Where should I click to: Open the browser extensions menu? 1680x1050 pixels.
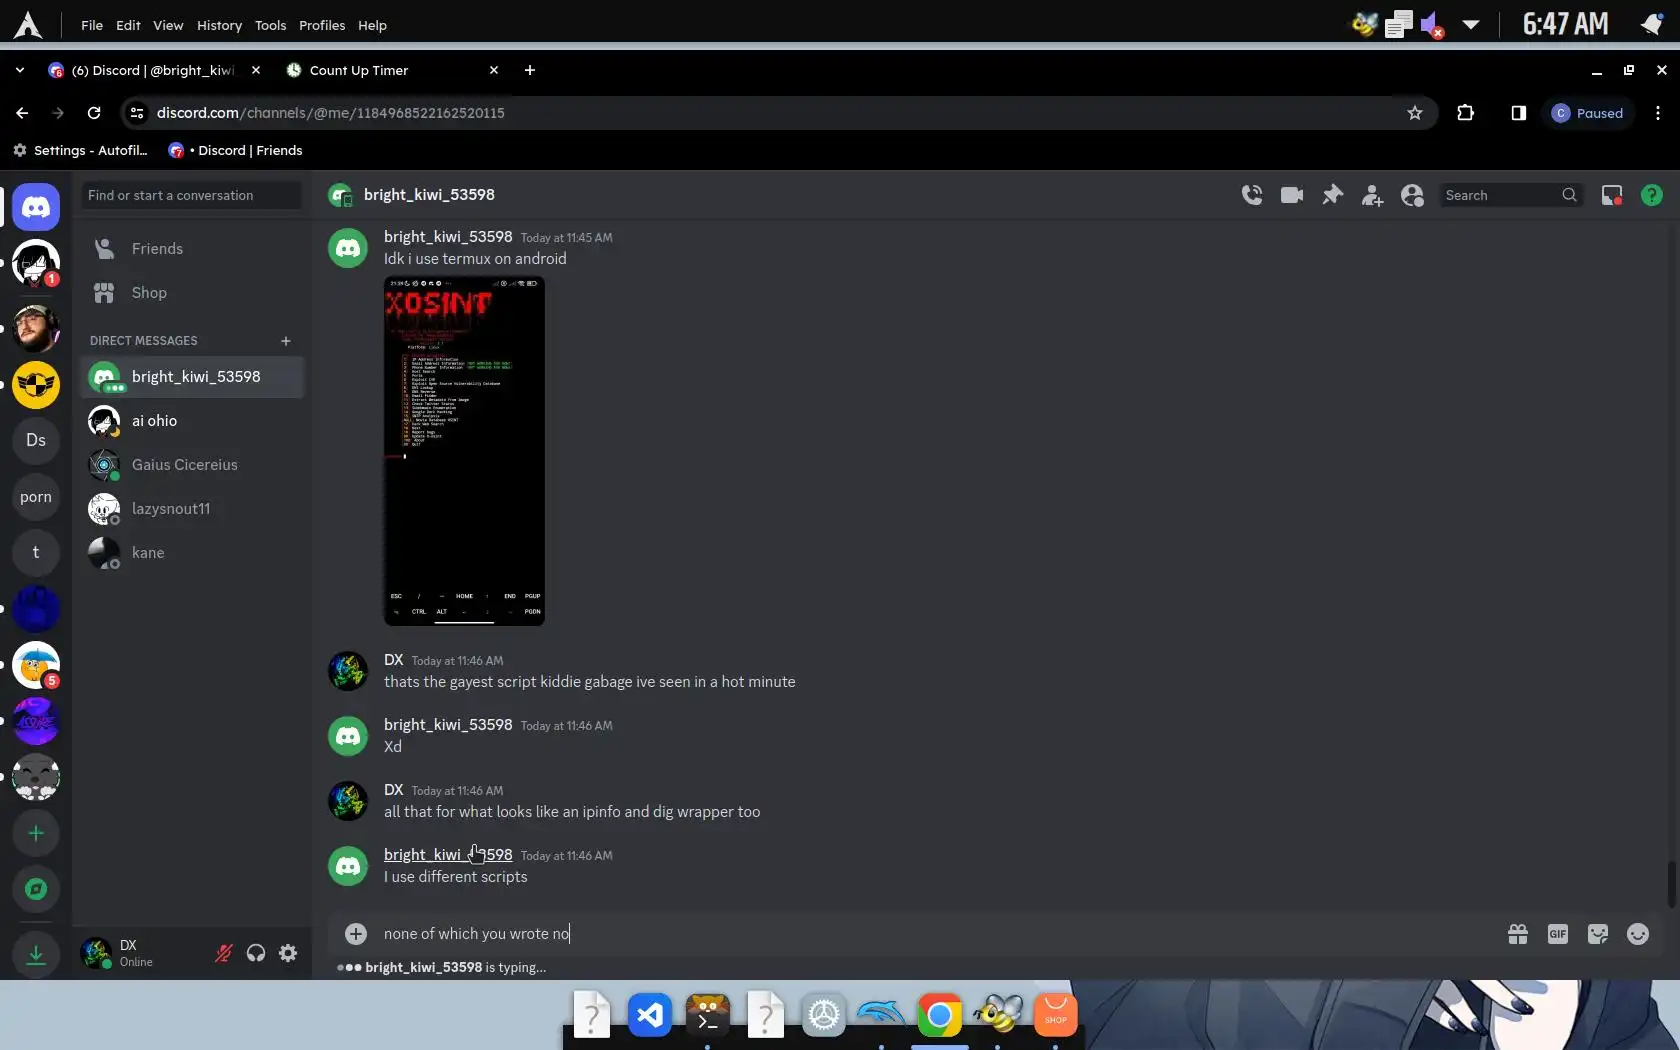(x=1466, y=113)
